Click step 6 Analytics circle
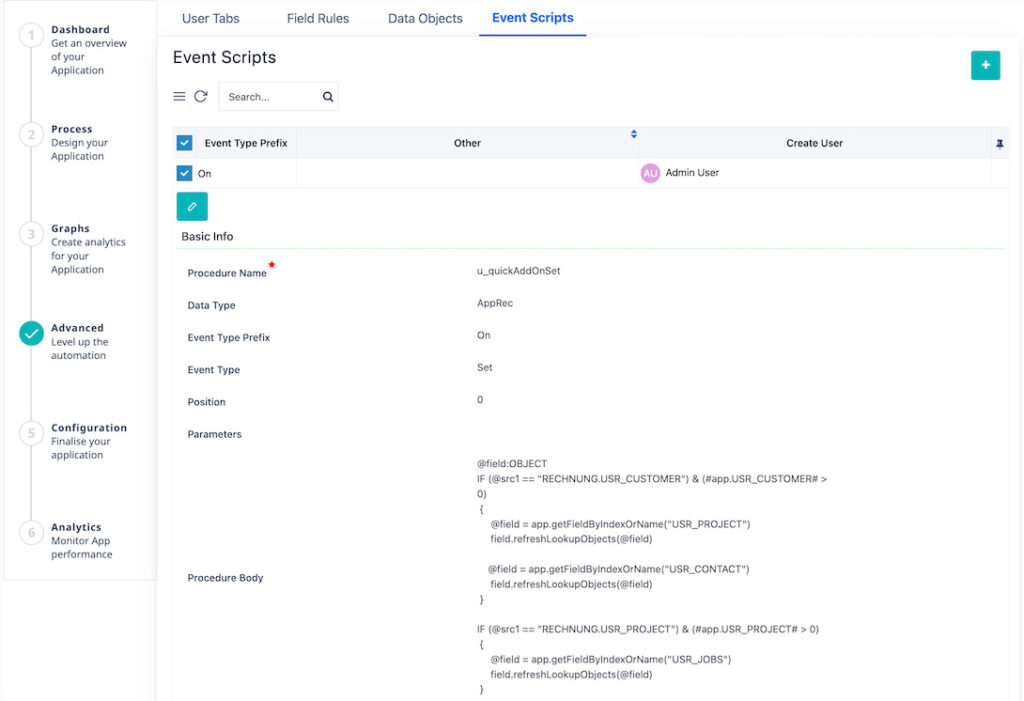Viewport: 1024px width, 701px height. click(x=31, y=532)
